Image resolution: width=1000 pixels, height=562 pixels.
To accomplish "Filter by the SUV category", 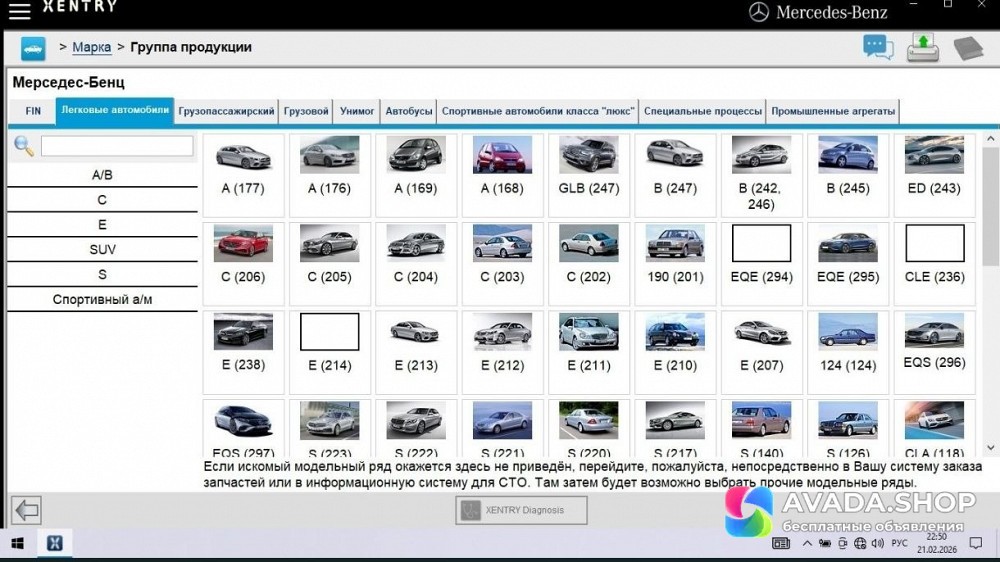I will click(102, 249).
